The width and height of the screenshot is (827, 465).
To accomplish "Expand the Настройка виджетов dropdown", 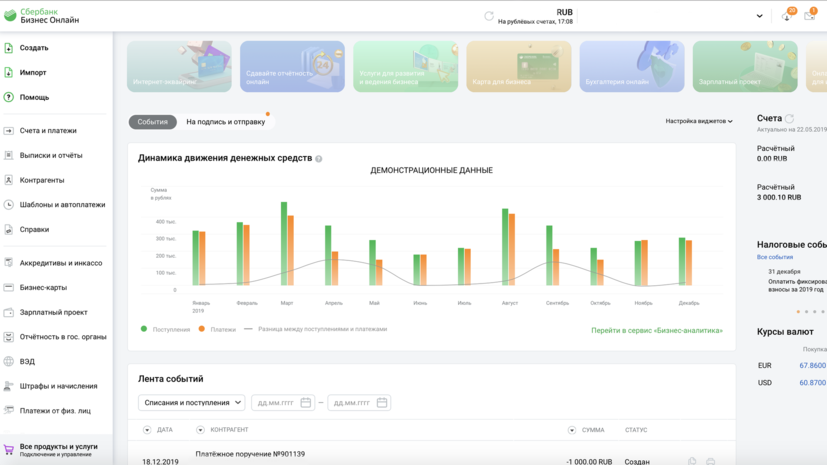I will click(699, 121).
